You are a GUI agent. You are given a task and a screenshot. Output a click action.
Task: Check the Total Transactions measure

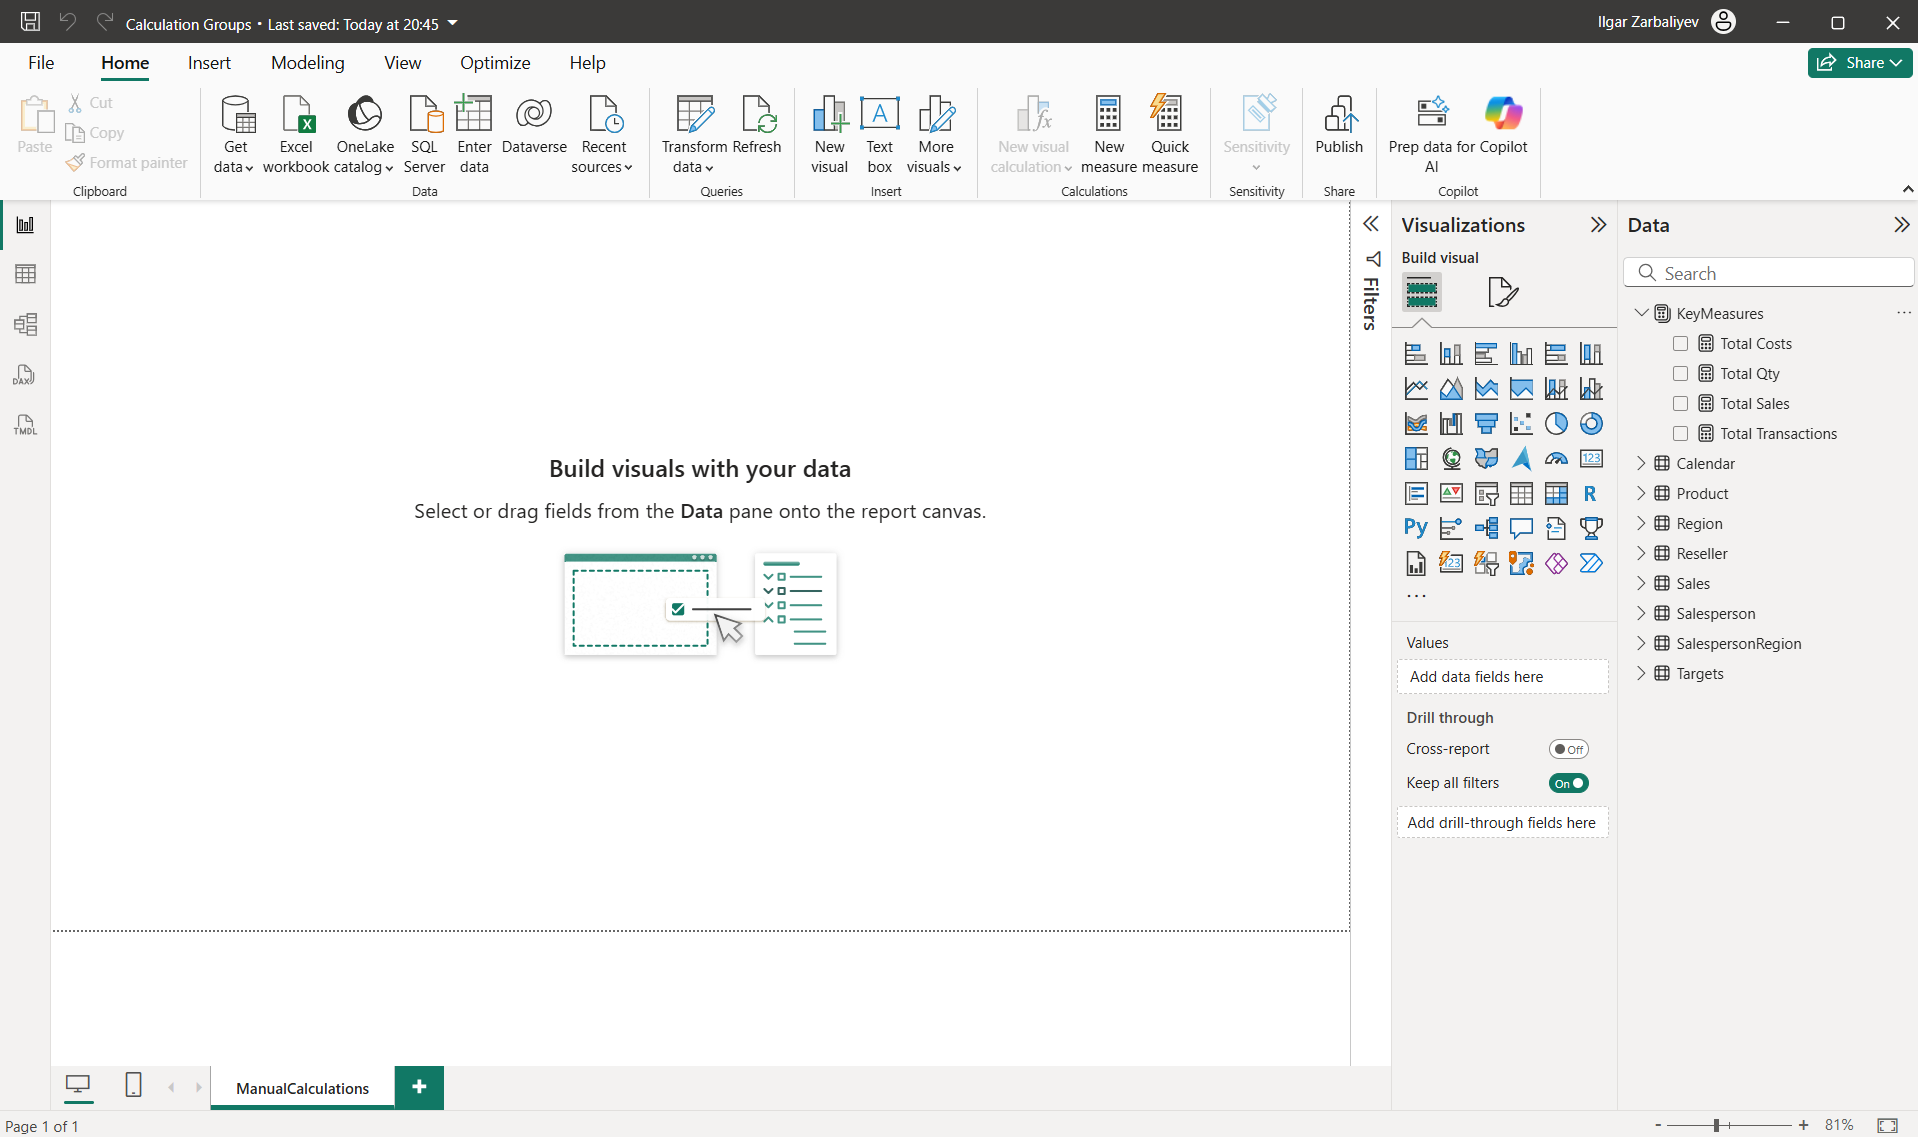[1680, 434]
